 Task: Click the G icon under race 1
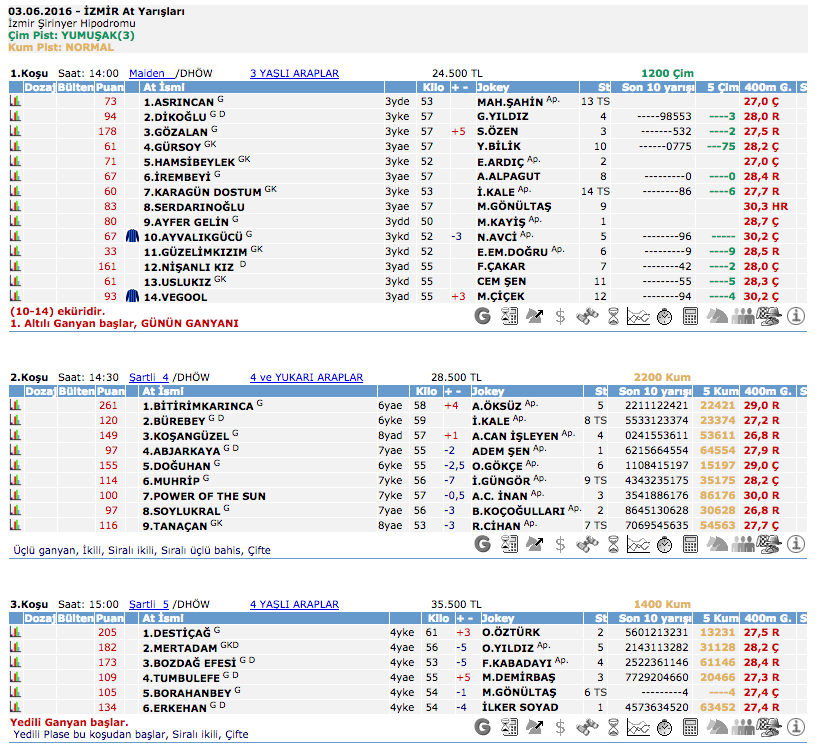(483, 317)
